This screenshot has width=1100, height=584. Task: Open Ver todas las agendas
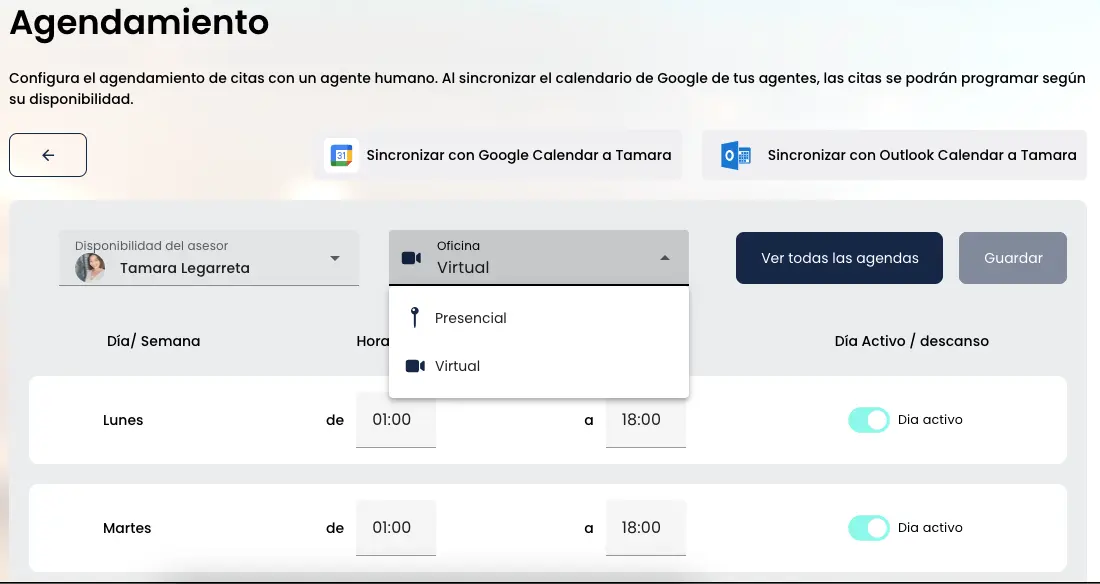839,258
